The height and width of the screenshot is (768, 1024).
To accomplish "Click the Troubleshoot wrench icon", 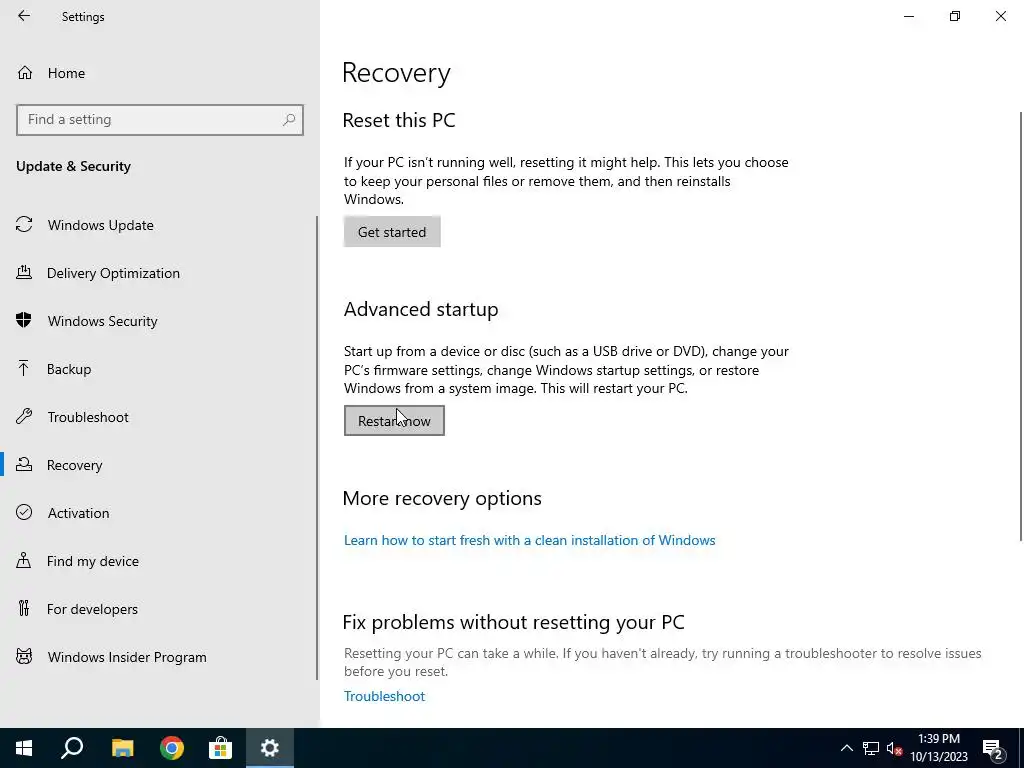I will point(24,416).
